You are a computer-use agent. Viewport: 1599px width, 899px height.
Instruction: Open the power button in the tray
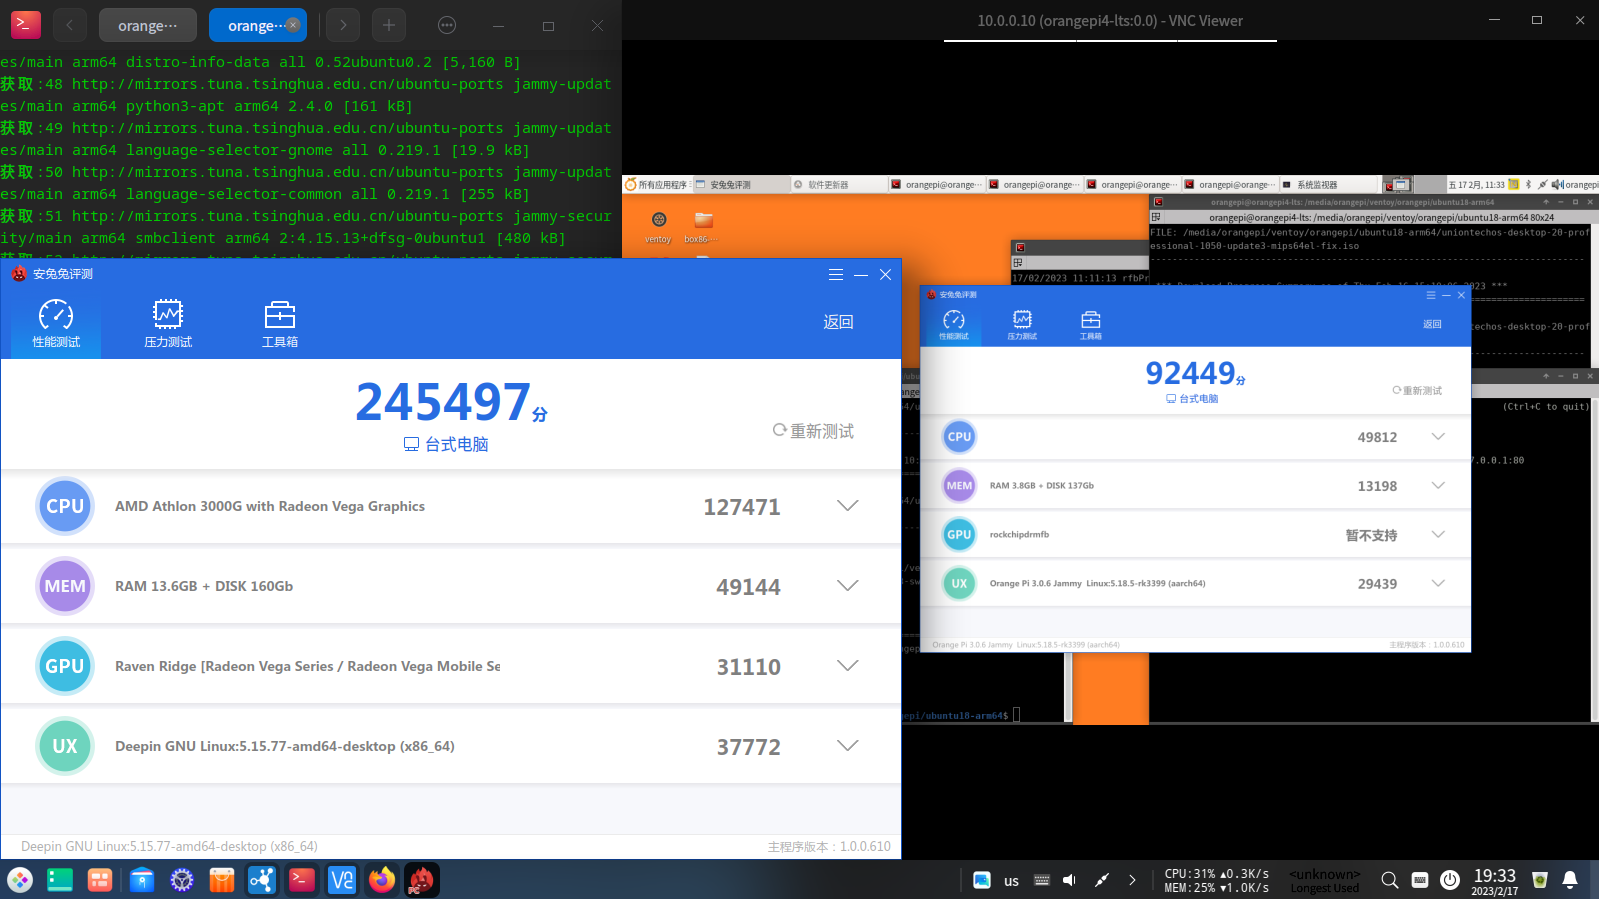1450,880
